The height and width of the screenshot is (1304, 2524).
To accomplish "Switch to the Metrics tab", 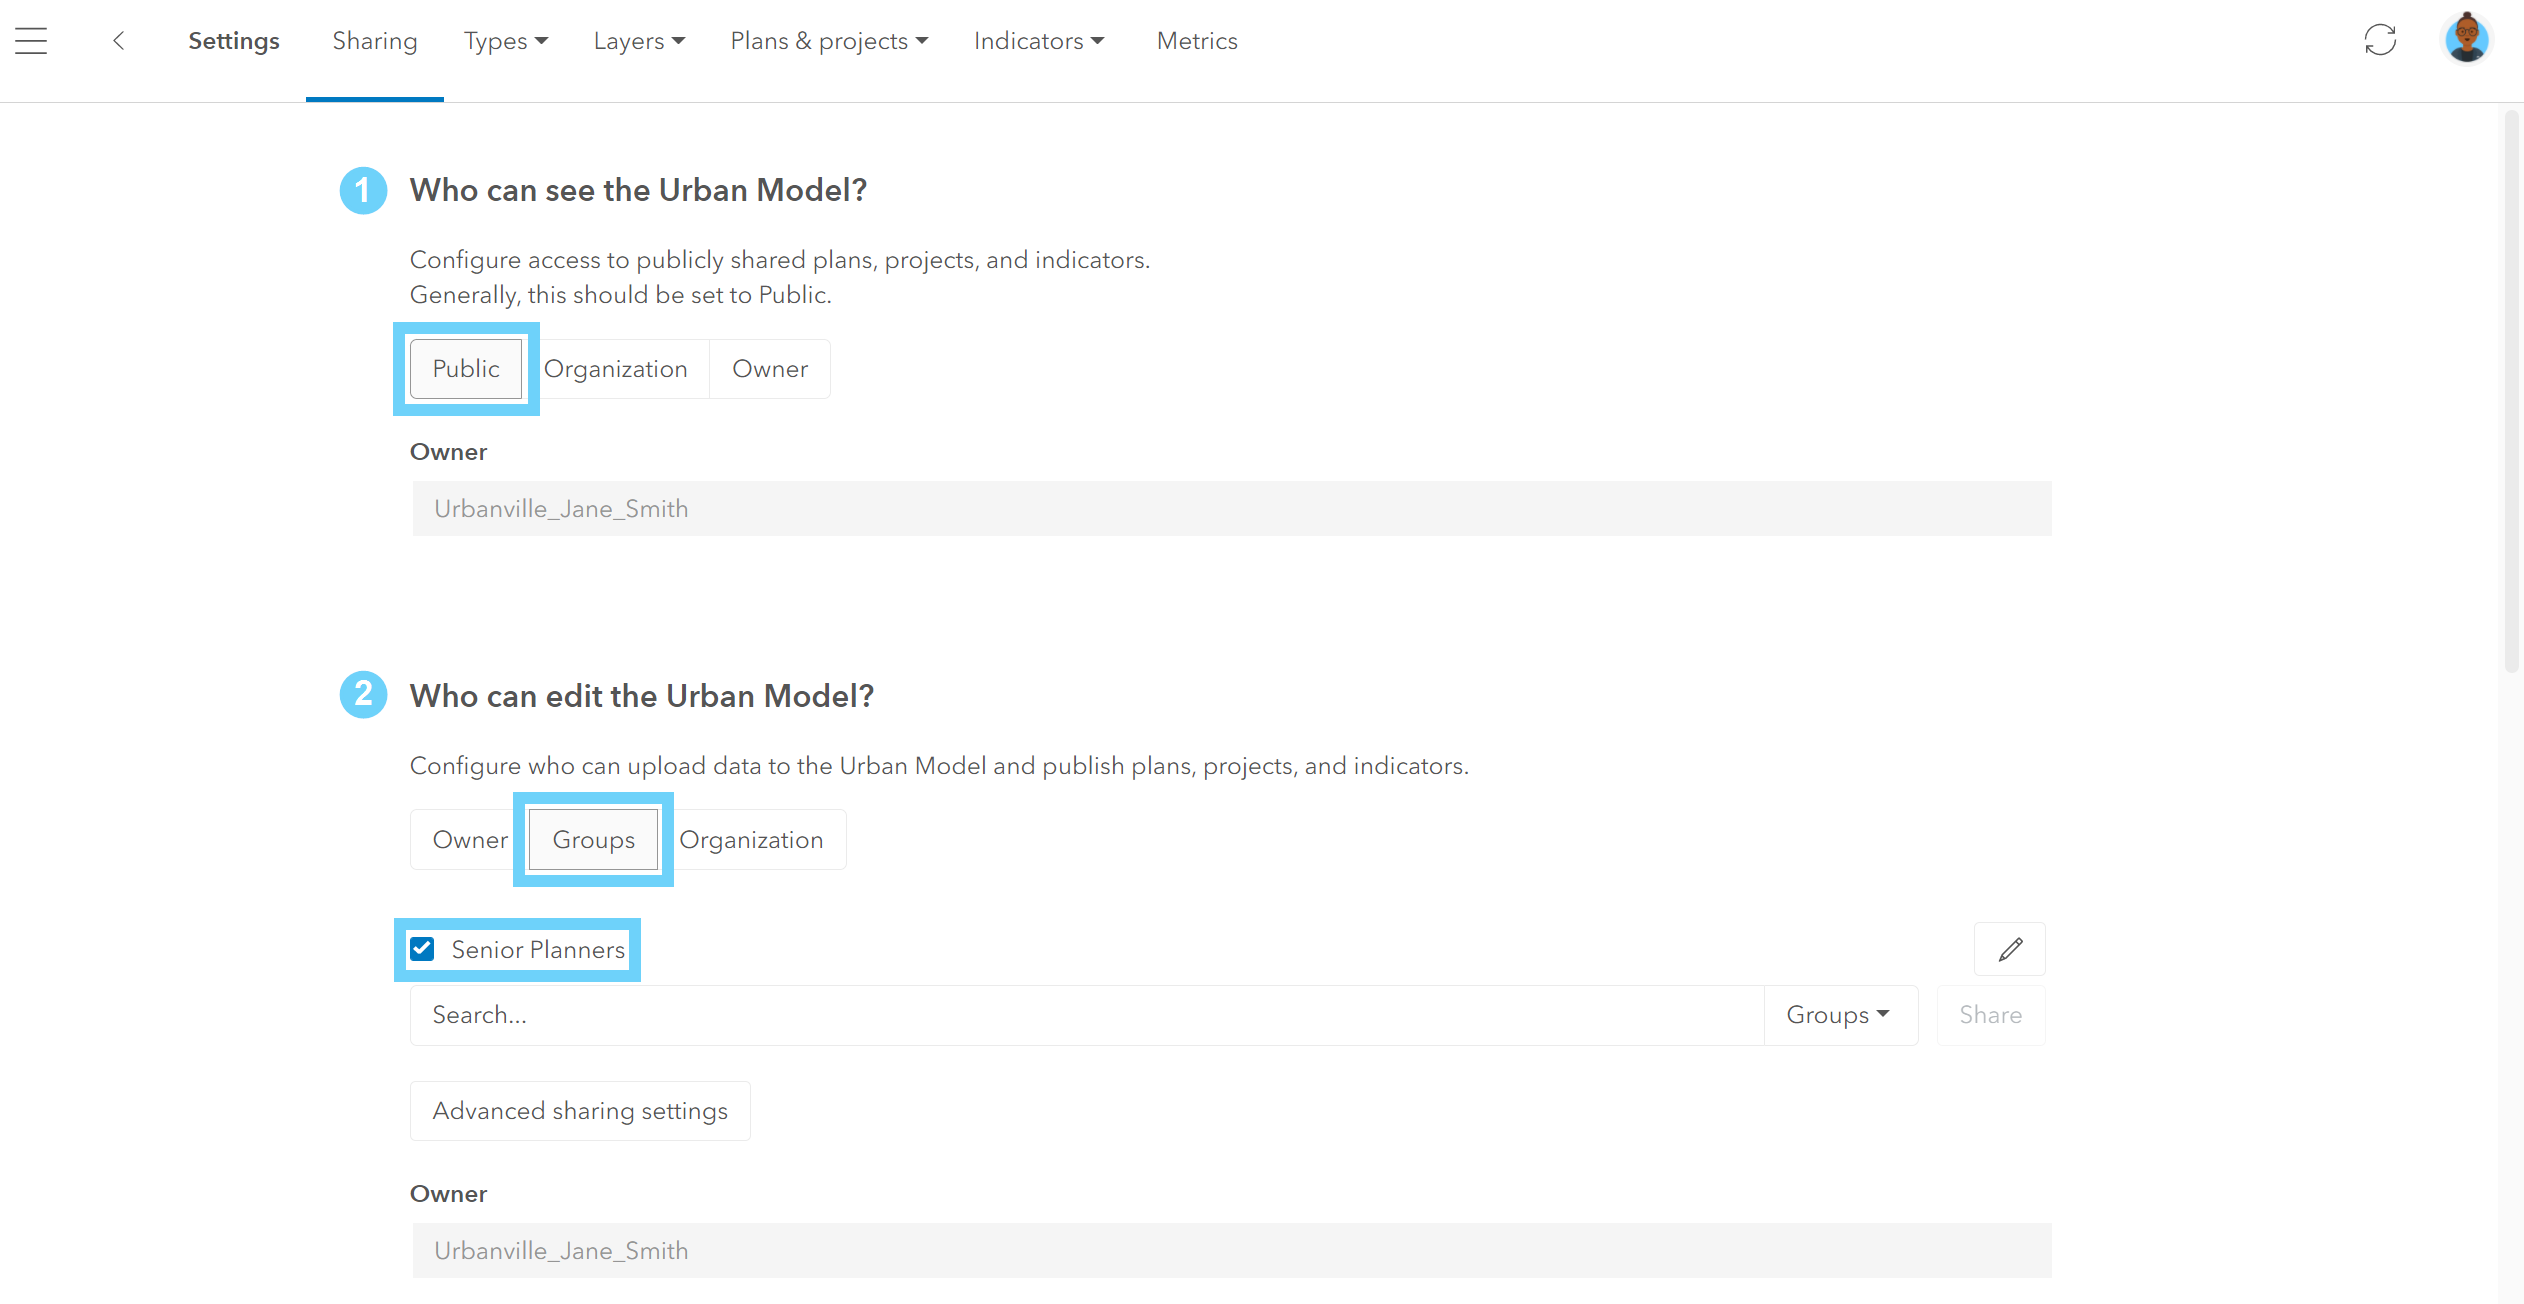I will [x=1197, y=41].
